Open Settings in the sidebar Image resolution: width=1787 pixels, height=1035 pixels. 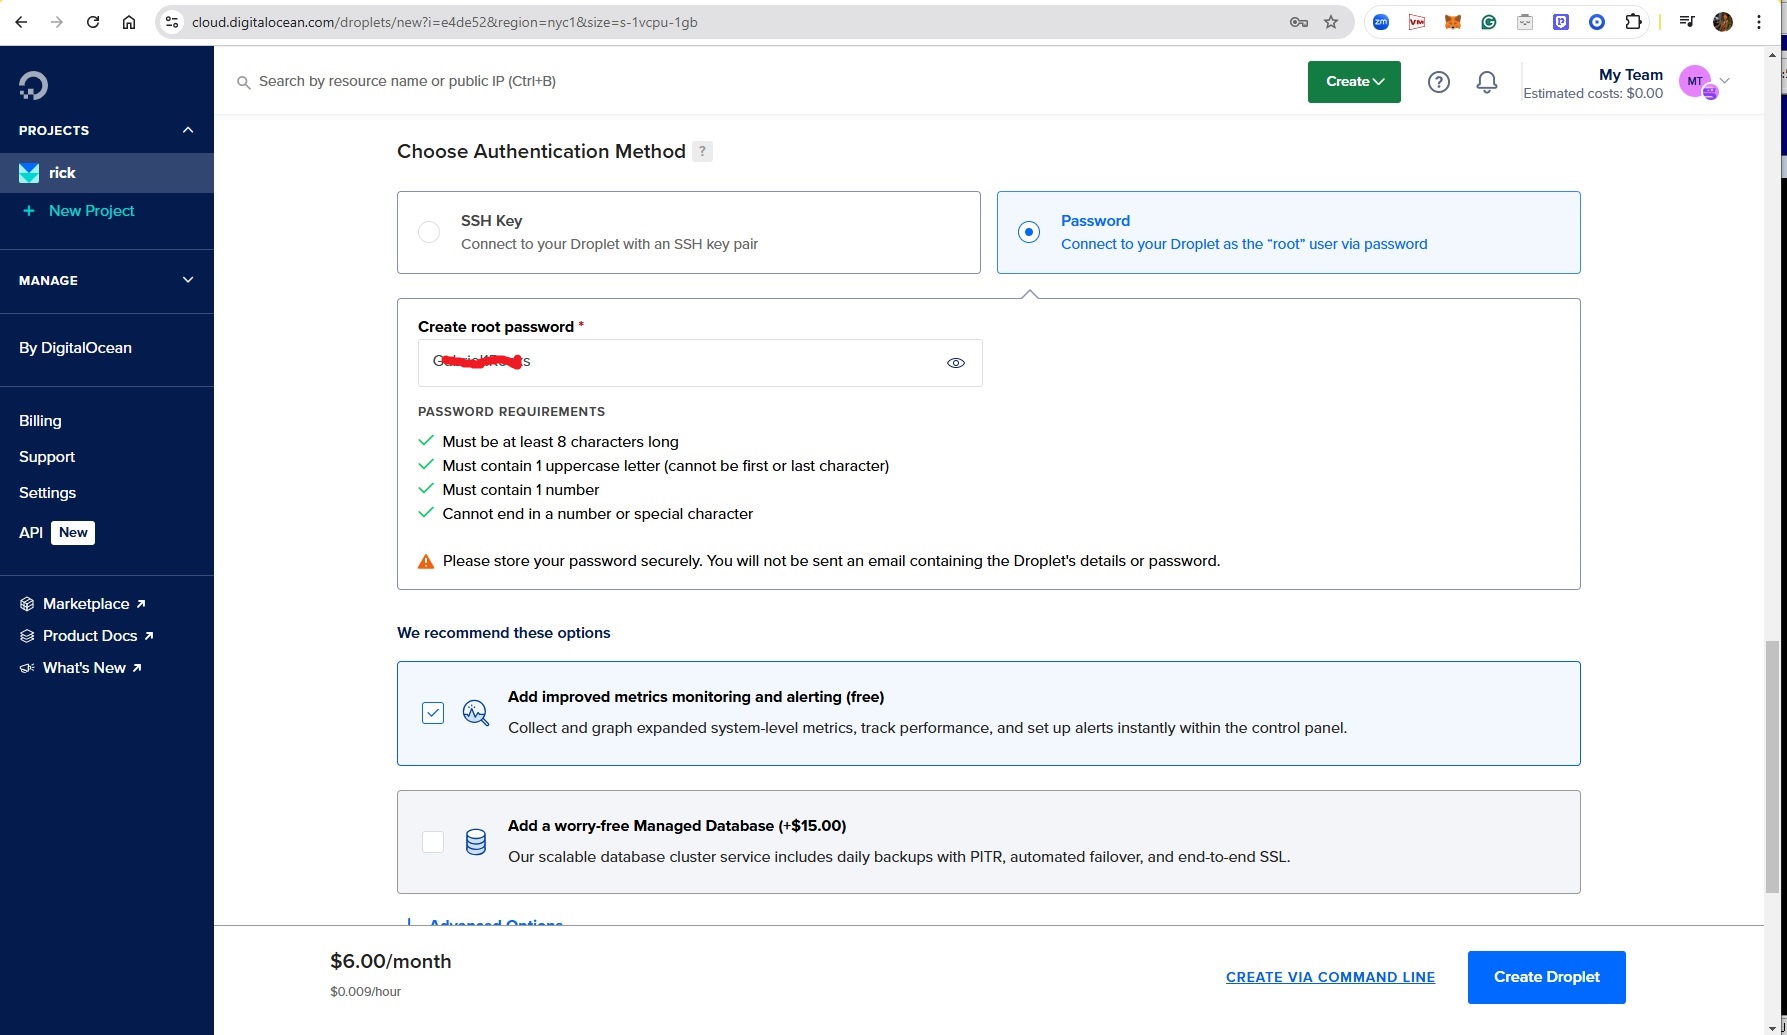(x=48, y=493)
